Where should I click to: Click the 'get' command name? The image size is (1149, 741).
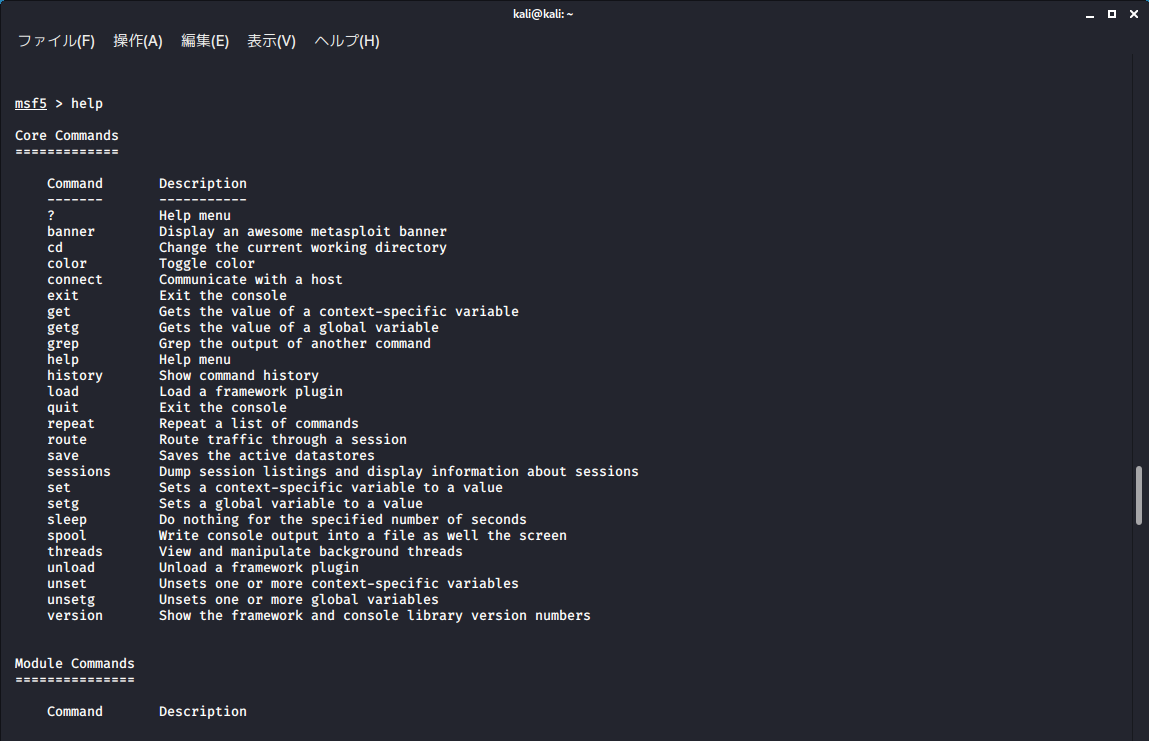tap(59, 311)
